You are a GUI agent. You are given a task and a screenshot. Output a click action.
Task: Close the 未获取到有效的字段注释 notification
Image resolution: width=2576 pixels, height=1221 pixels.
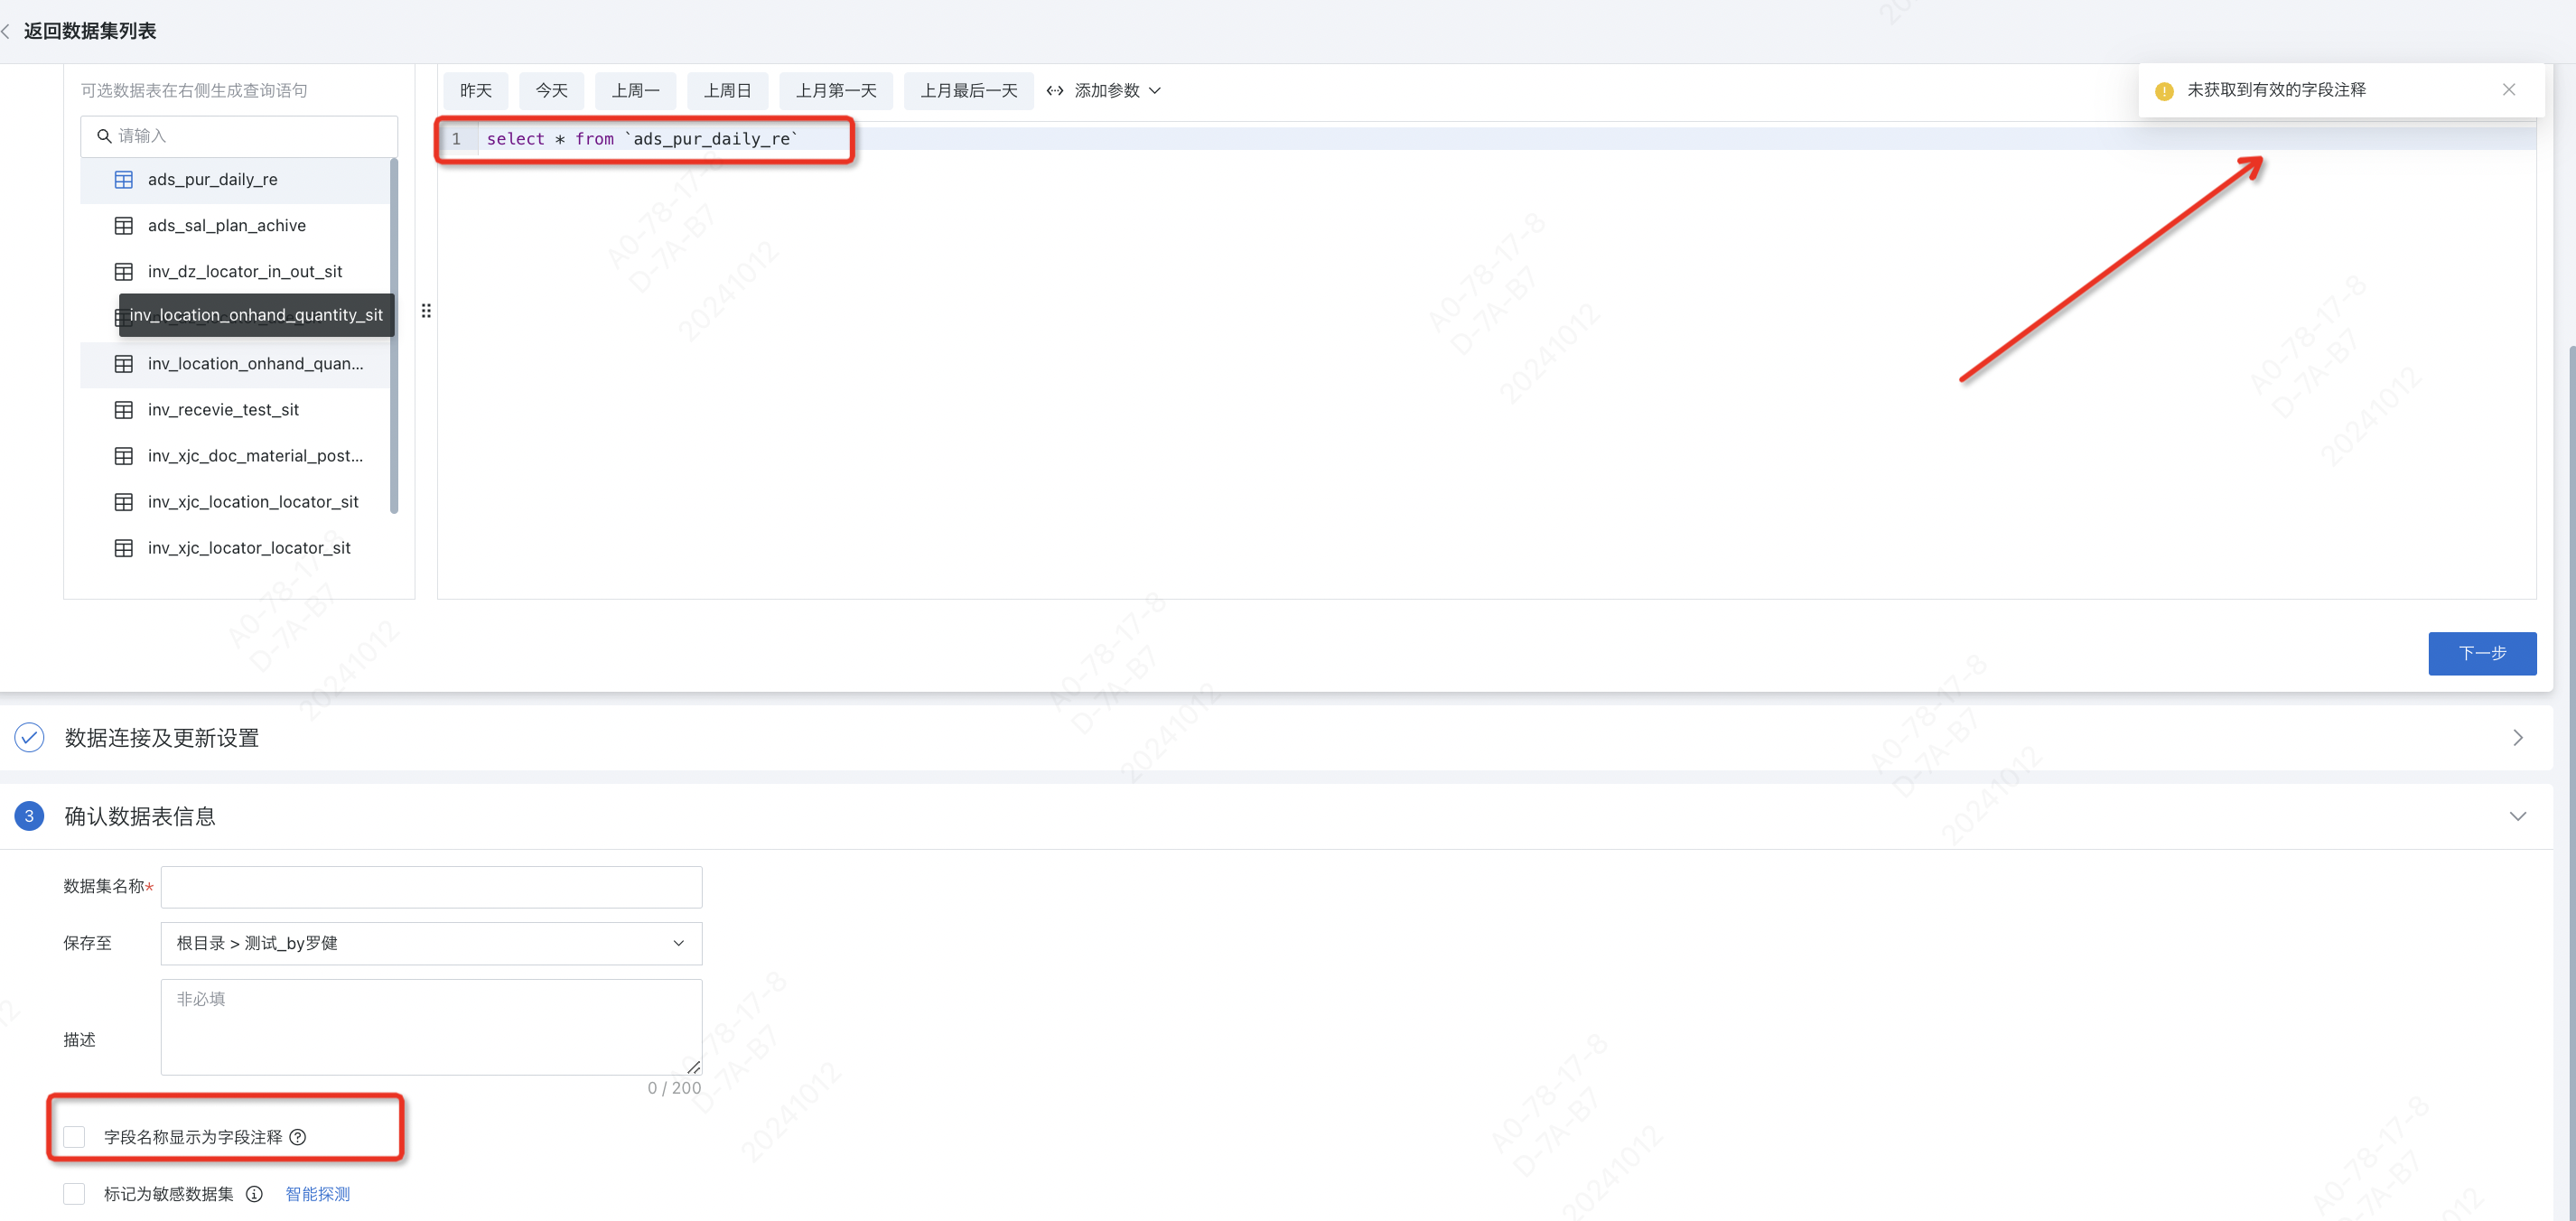click(x=2509, y=90)
